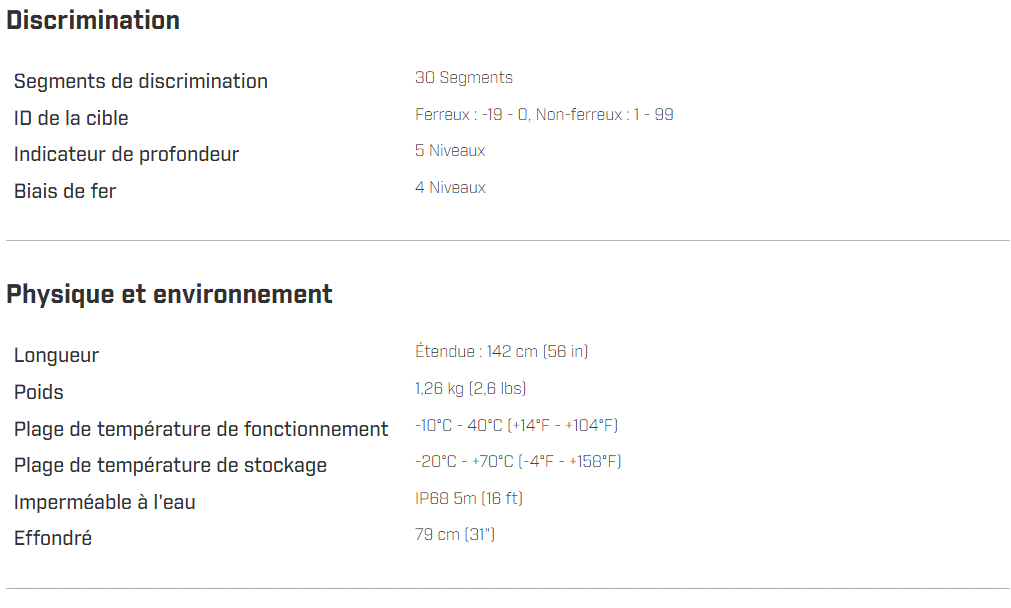The image size is (1011, 608).
Task: Select the Imperméable à l'eau label
Action: tap(105, 502)
